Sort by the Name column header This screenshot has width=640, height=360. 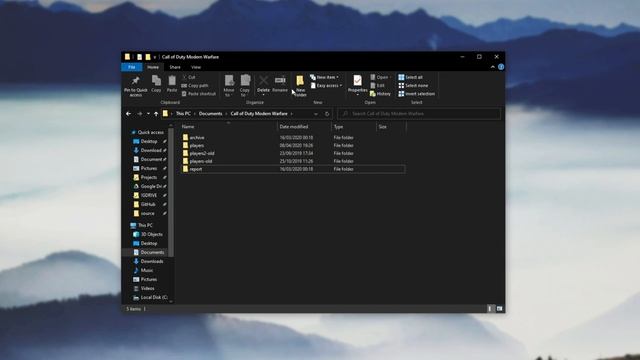228,127
